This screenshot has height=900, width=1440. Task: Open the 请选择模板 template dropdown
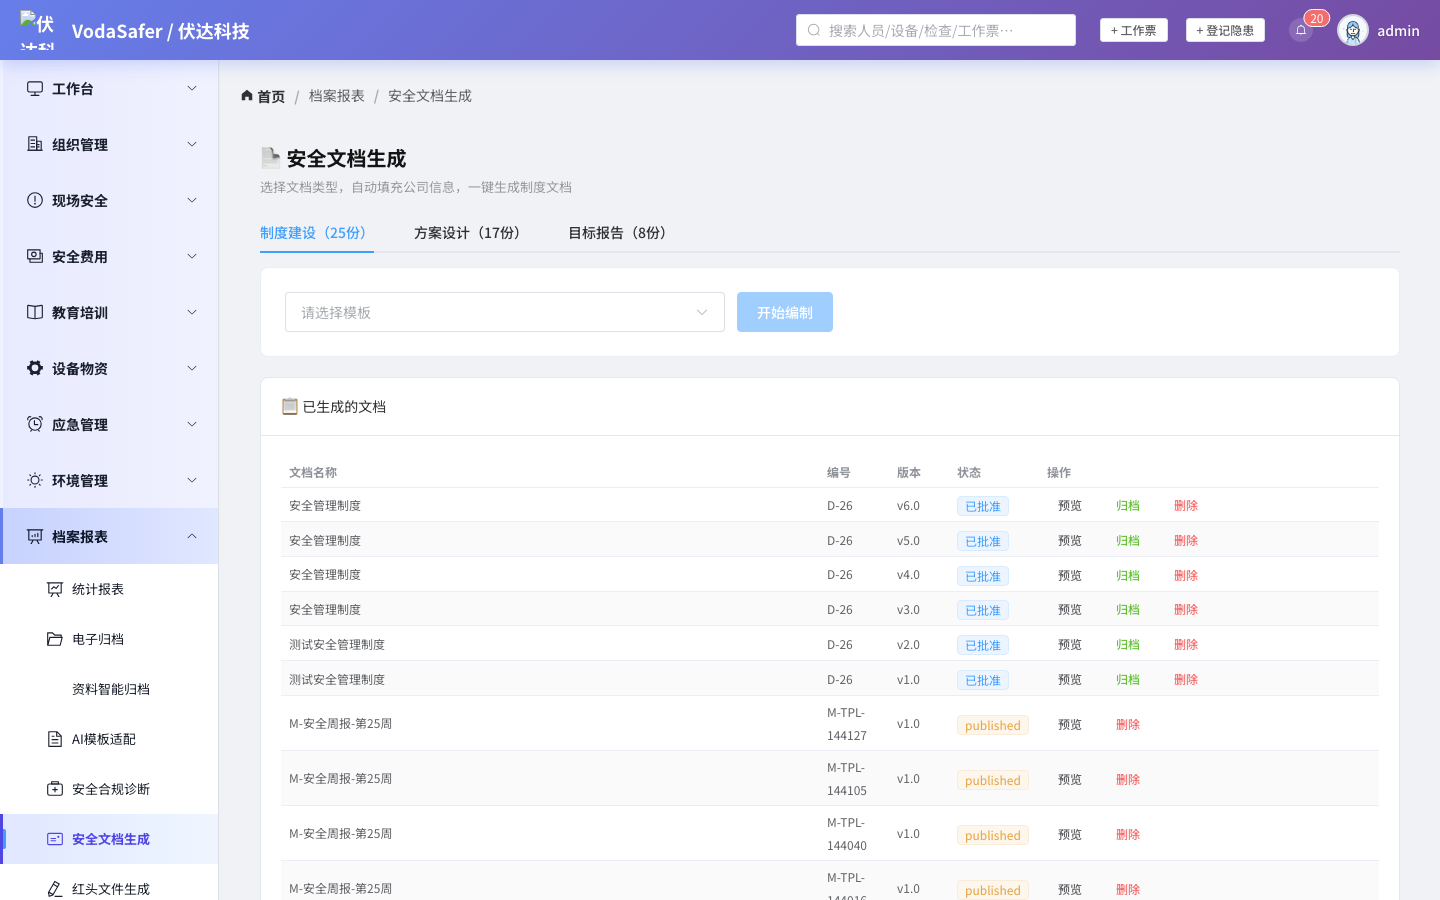(x=505, y=312)
